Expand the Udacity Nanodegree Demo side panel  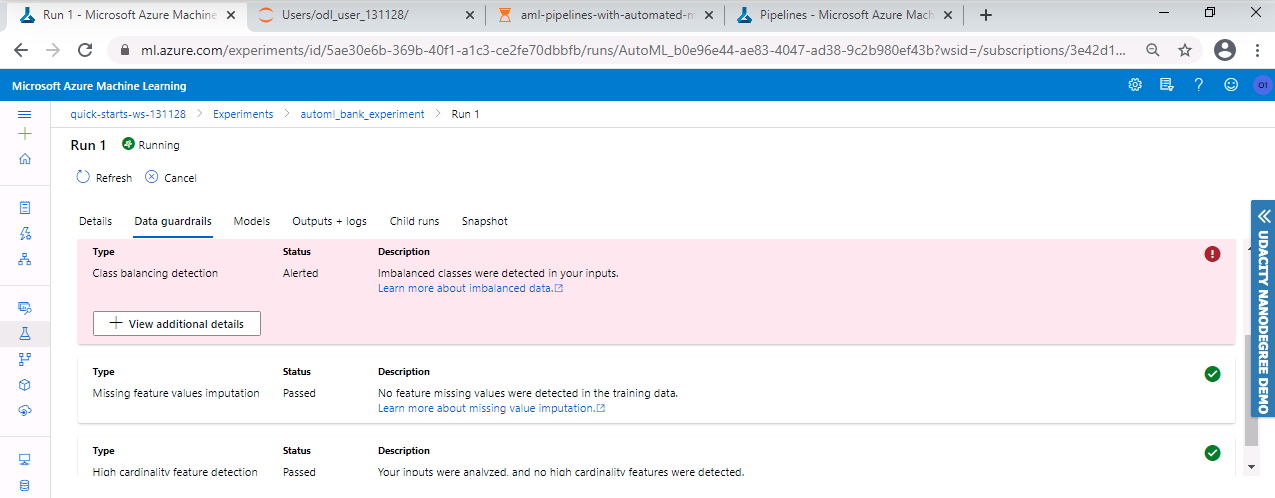pos(1263,309)
